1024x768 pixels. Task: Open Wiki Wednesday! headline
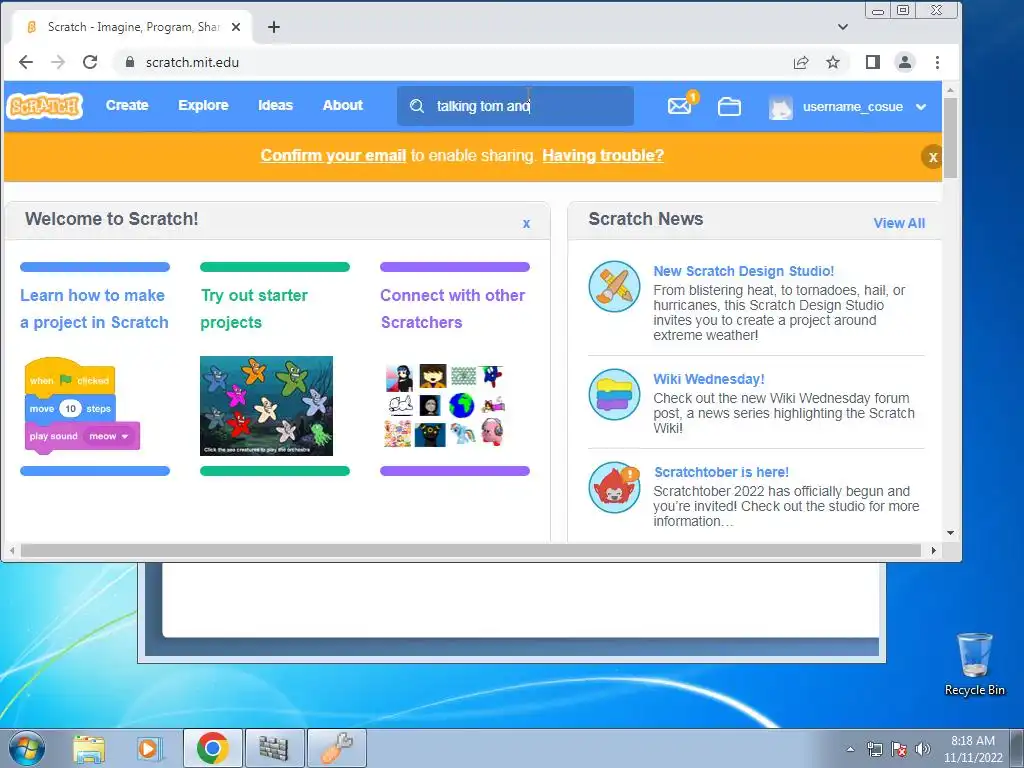709,379
